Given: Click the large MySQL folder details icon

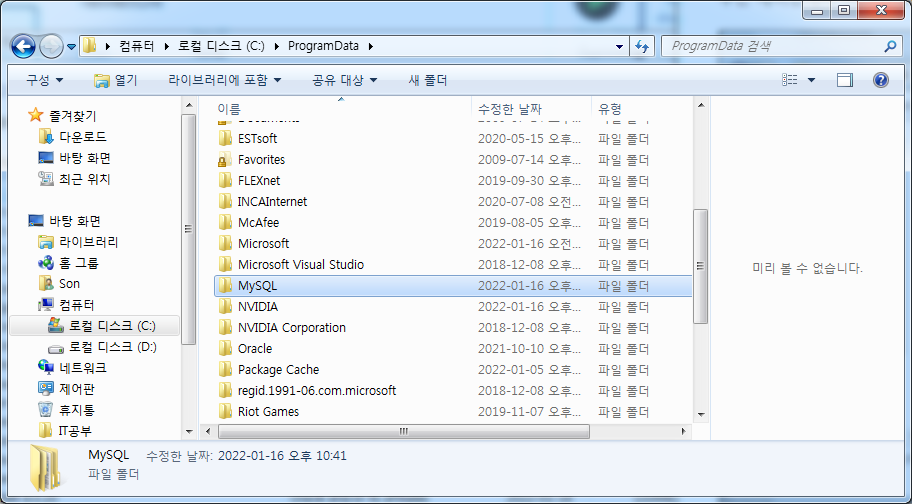Looking at the screenshot, I should (x=45, y=468).
